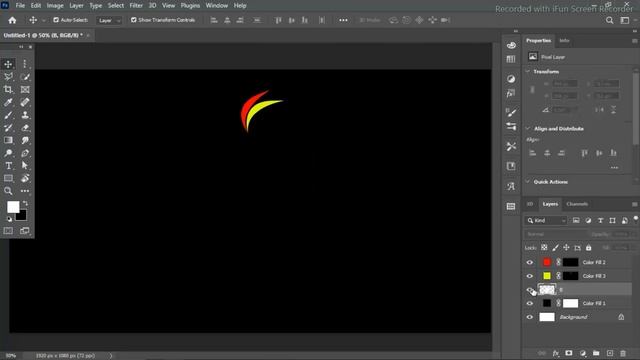This screenshot has height=360, width=640.
Task: Select the Dodge tool
Action: [8, 153]
